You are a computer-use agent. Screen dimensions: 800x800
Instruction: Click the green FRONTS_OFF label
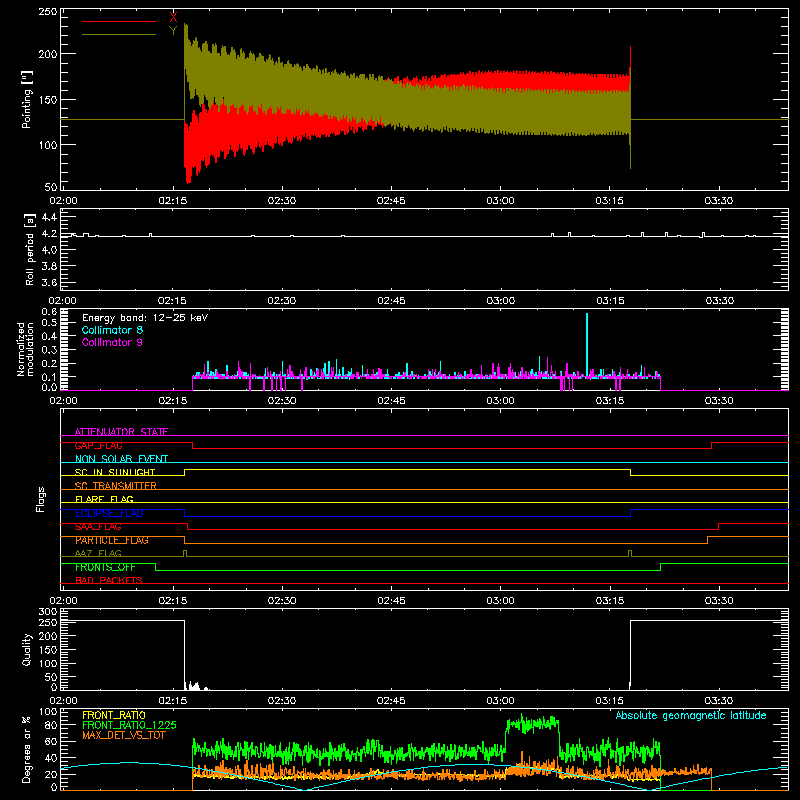pyautogui.click(x=105, y=567)
